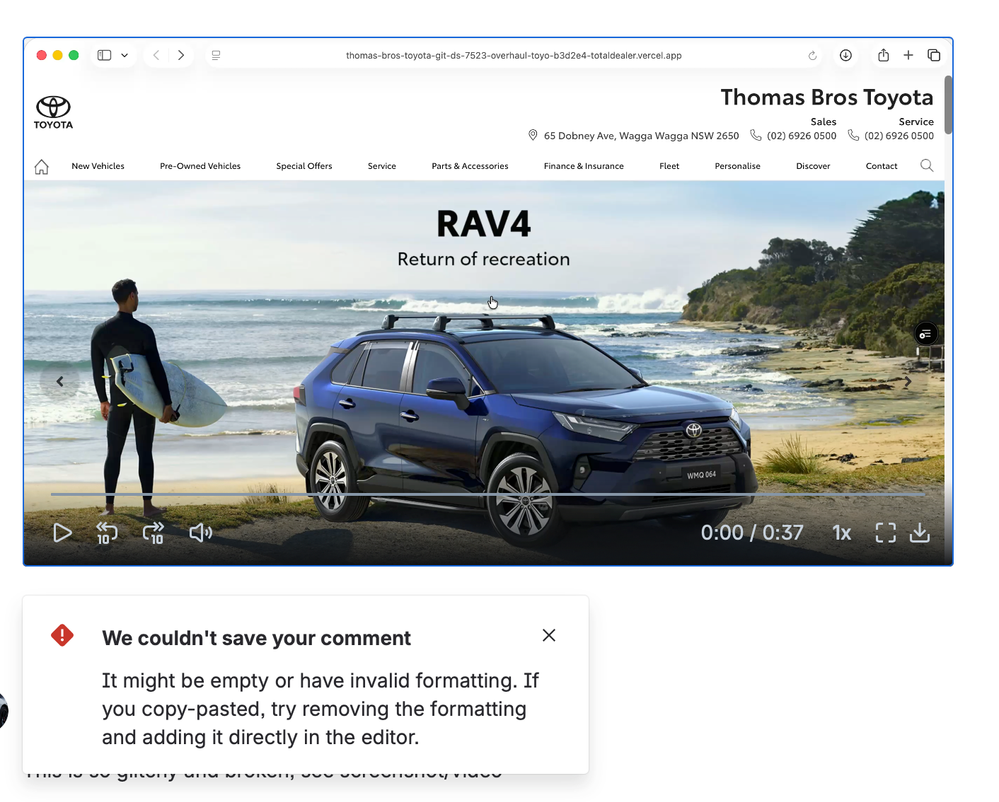Show next carousel slide

tap(908, 382)
